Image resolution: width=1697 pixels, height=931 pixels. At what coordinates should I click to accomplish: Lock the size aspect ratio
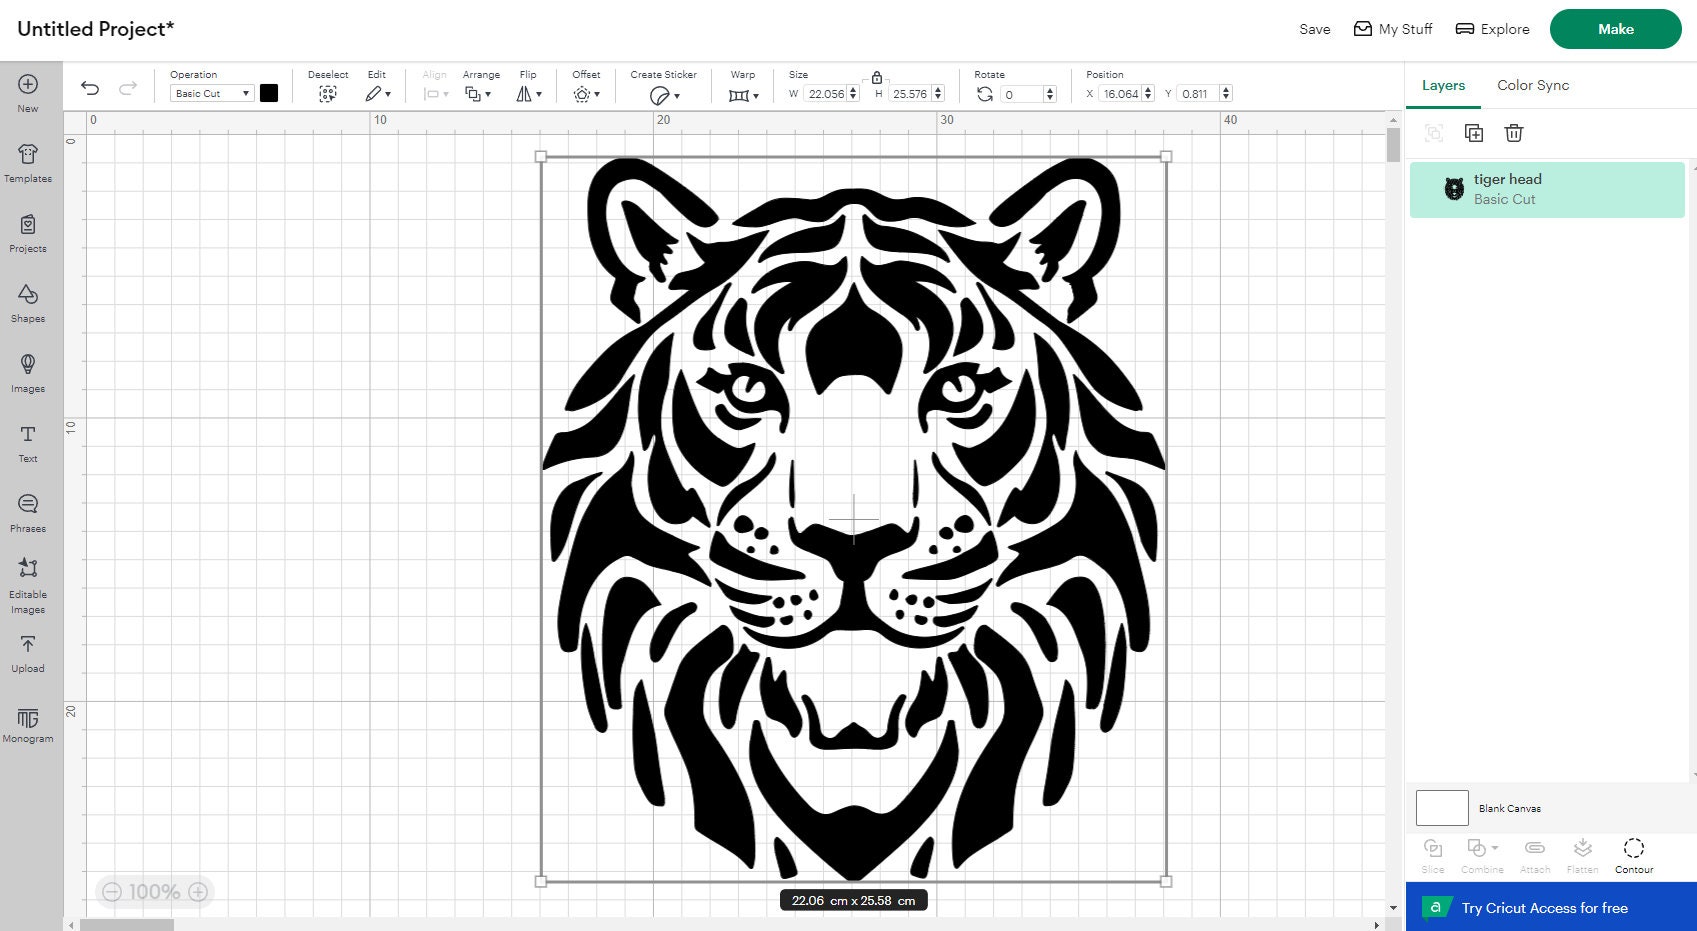click(x=877, y=77)
